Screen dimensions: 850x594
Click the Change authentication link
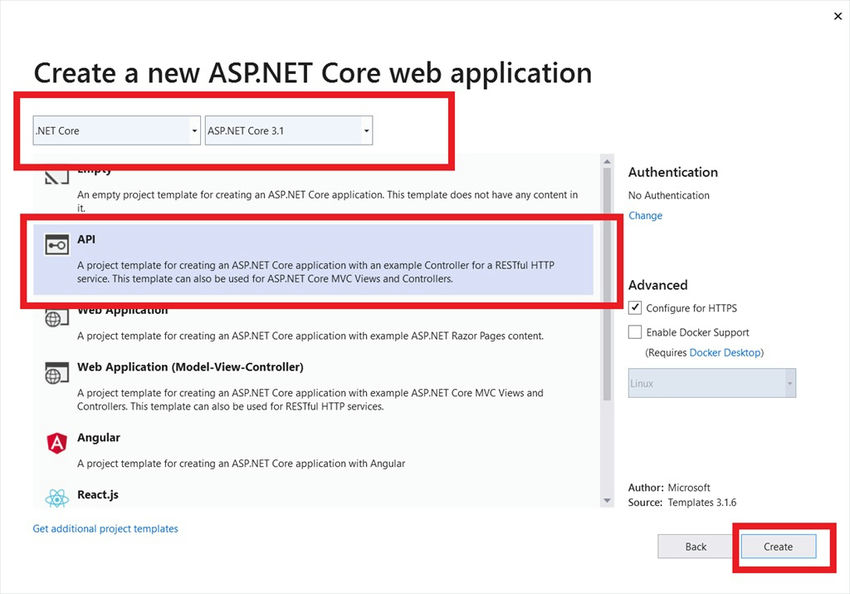pos(645,215)
